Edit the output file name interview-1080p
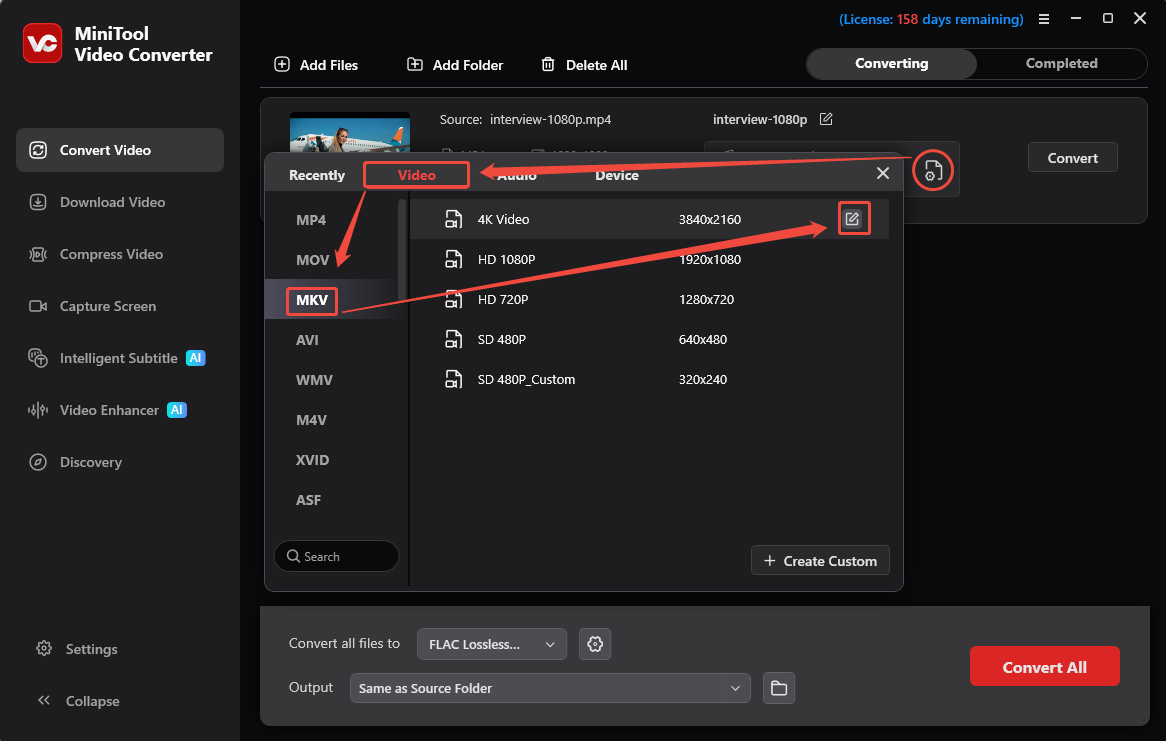Image resolution: width=1166 pixels, height=741 pixels. click(826, 119)
